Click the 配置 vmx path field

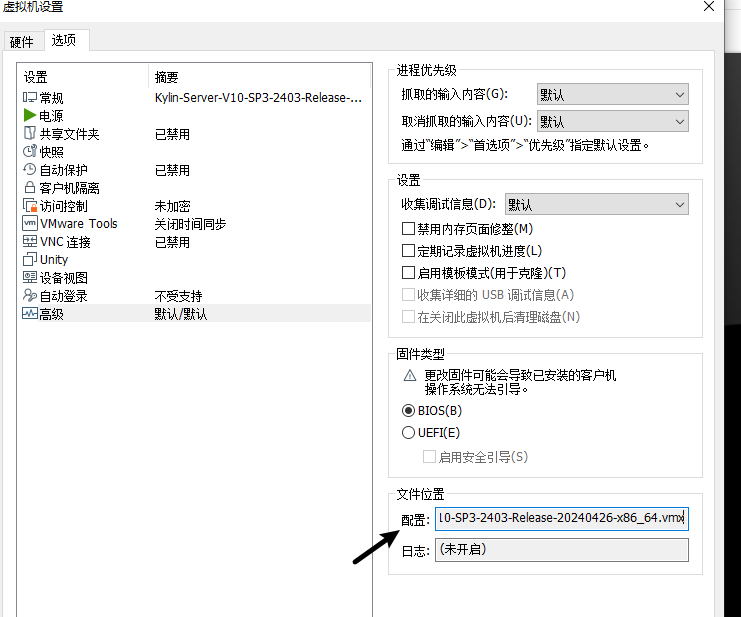click(561, 519)
